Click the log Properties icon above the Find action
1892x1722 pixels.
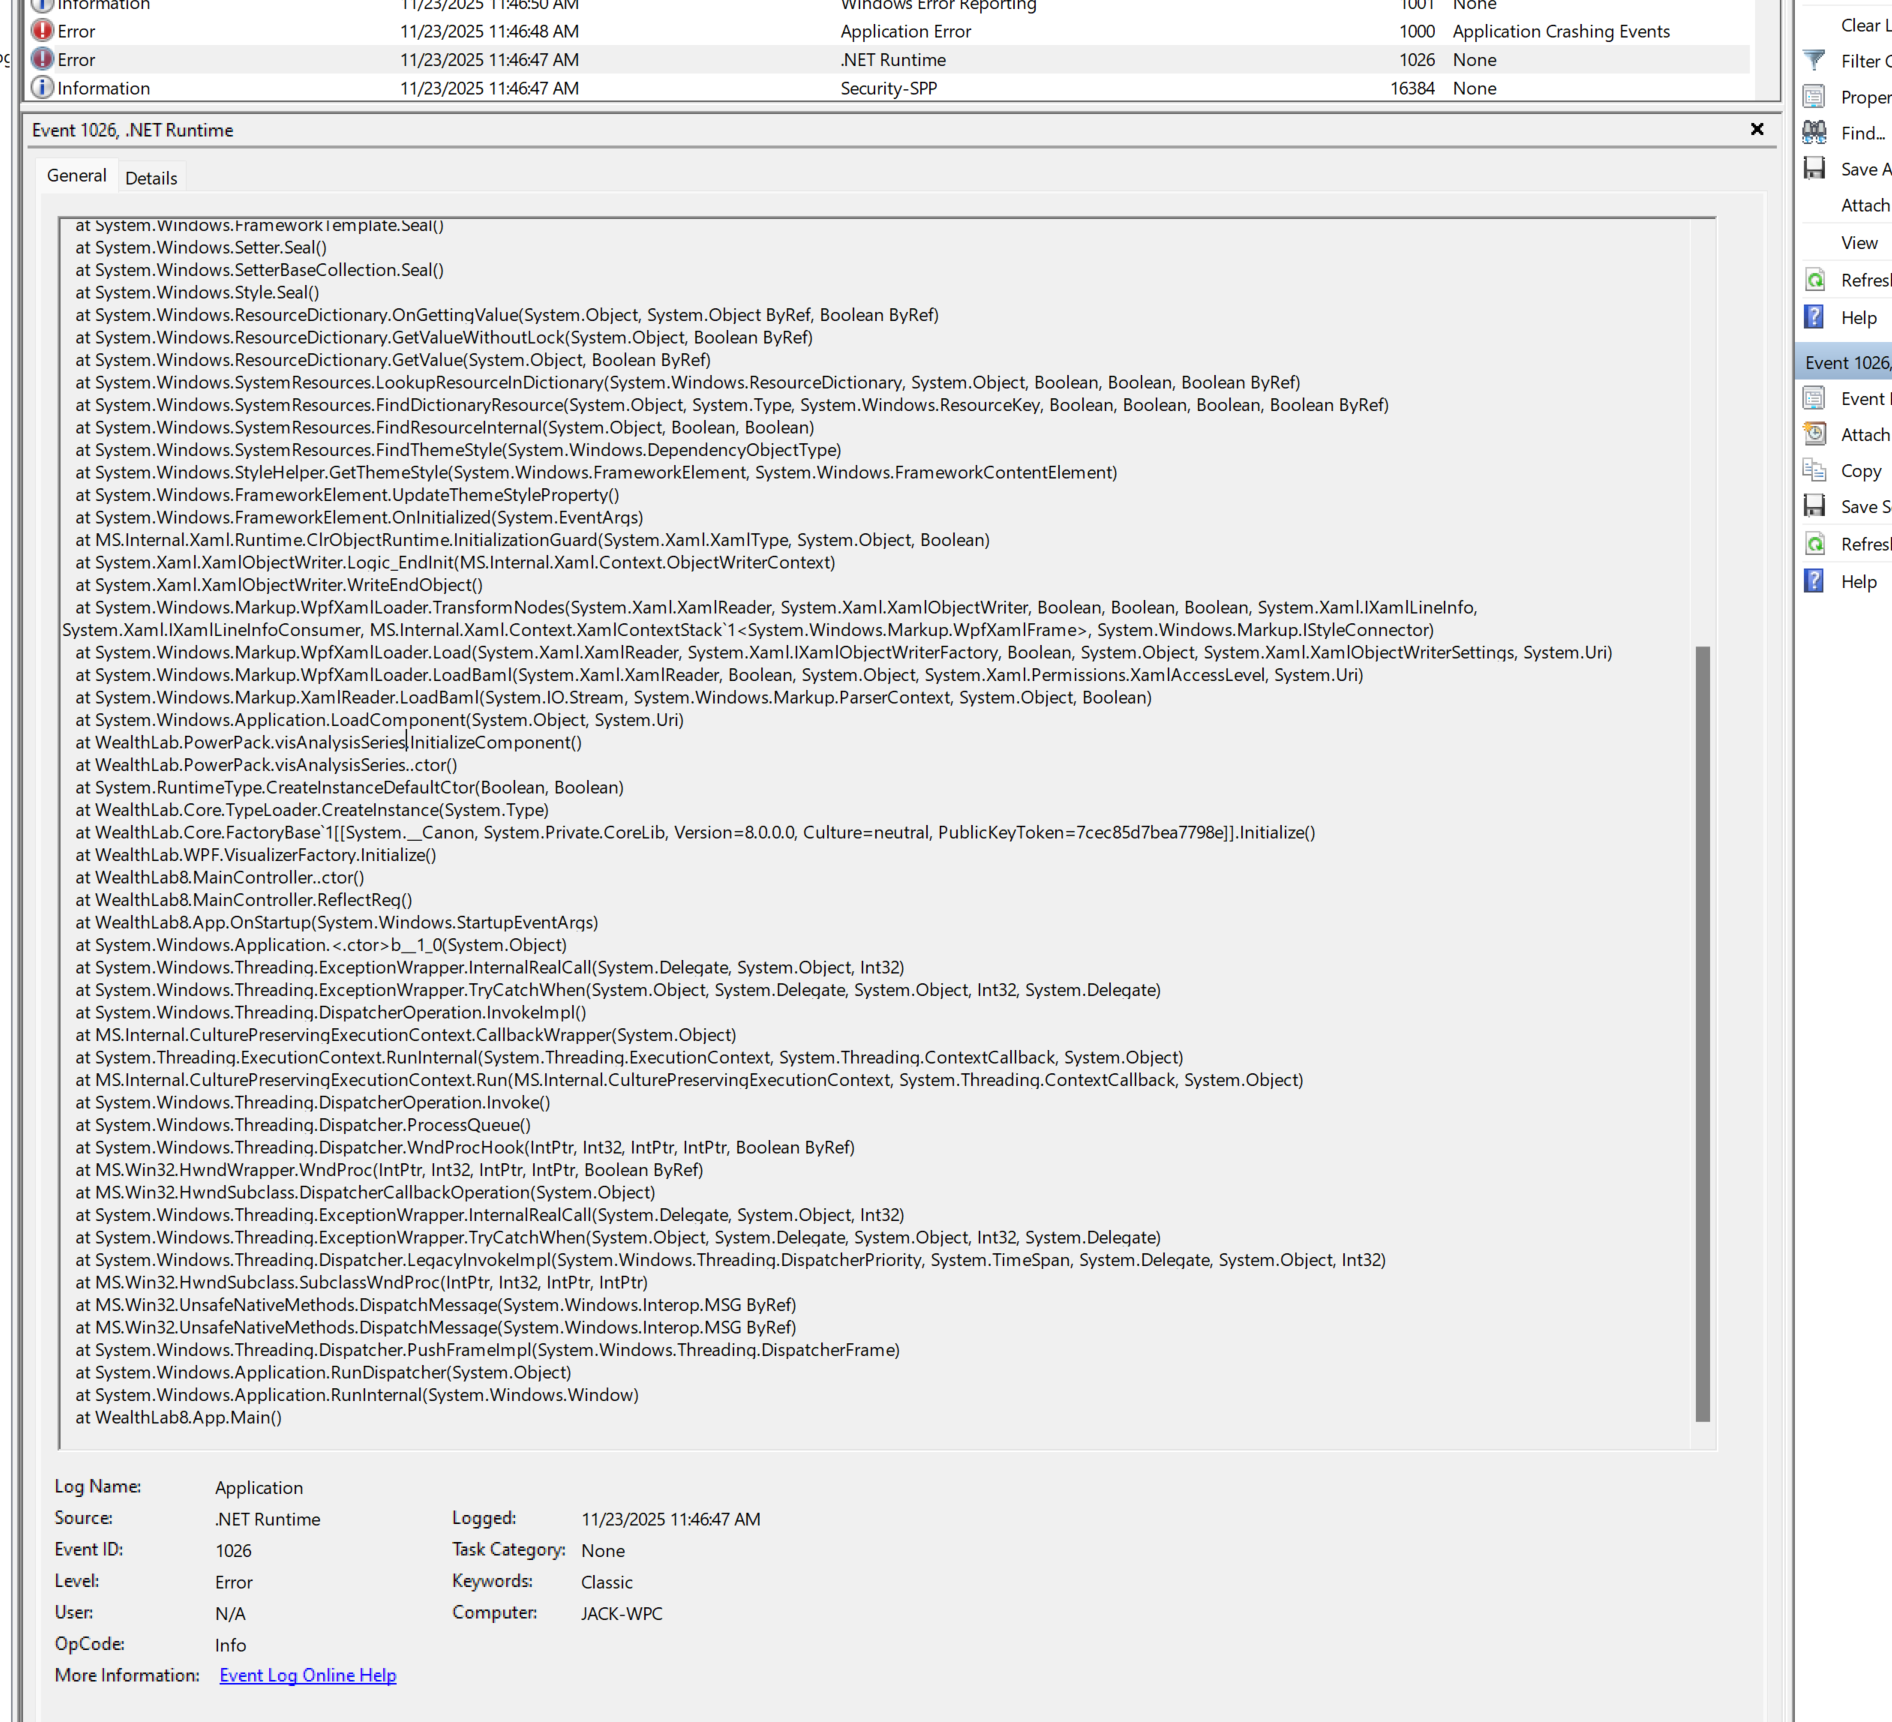[x=1814, y=97]
